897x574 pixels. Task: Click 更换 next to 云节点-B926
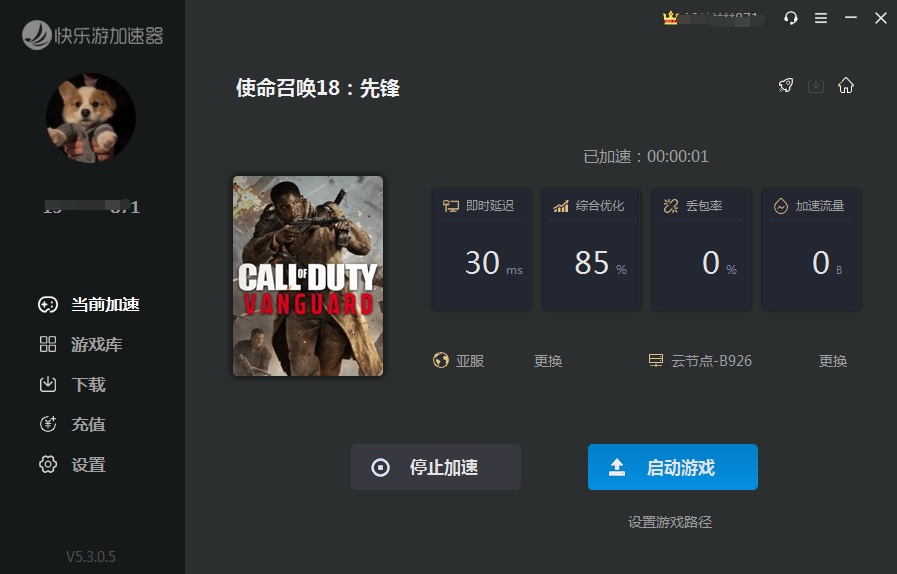833,361
